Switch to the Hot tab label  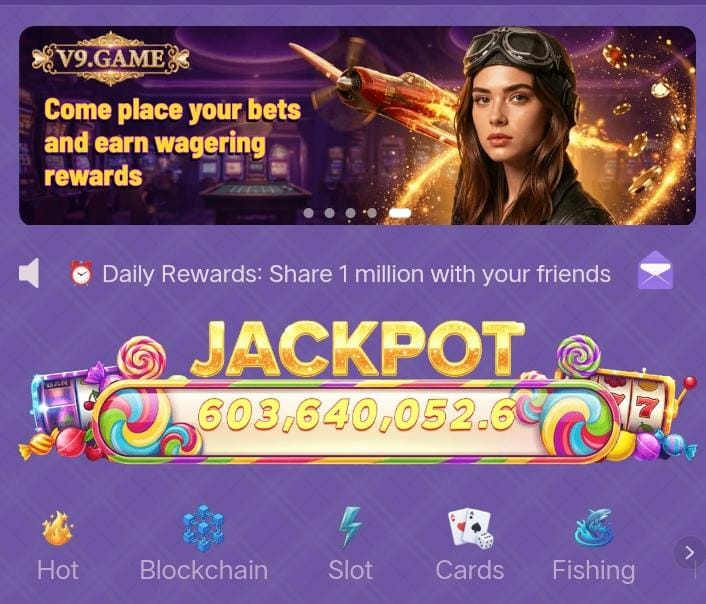click(58, 570)
